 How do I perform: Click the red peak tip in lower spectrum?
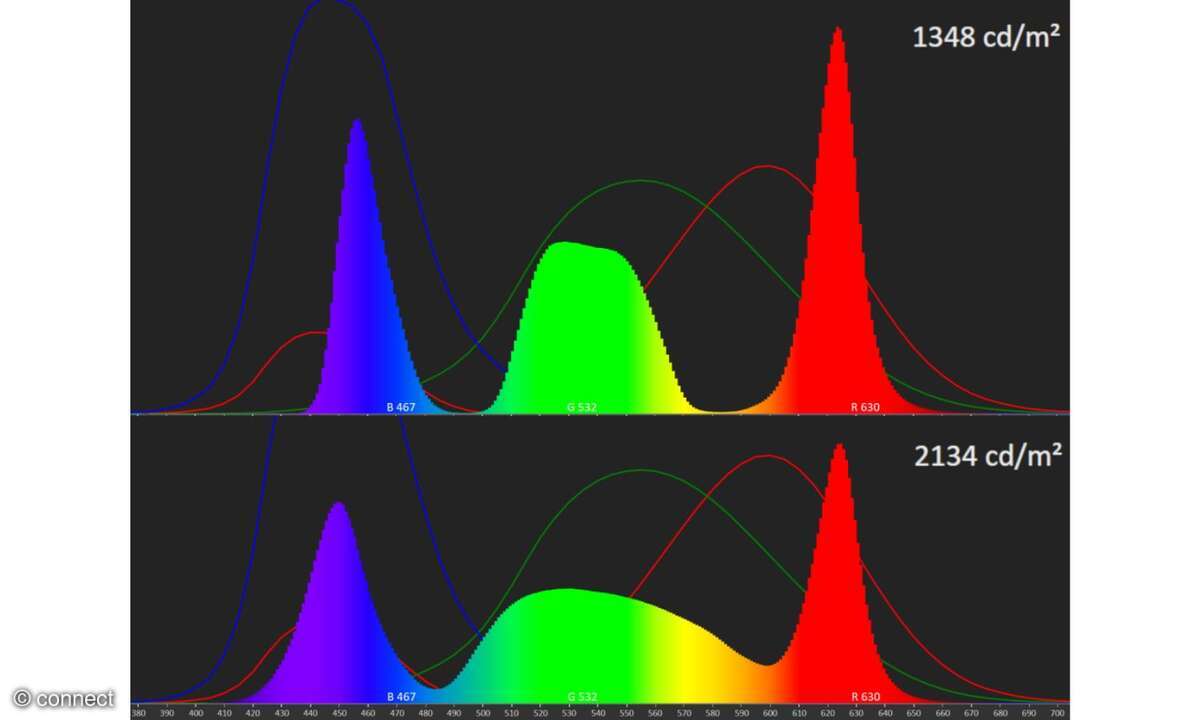pos(839,448)
